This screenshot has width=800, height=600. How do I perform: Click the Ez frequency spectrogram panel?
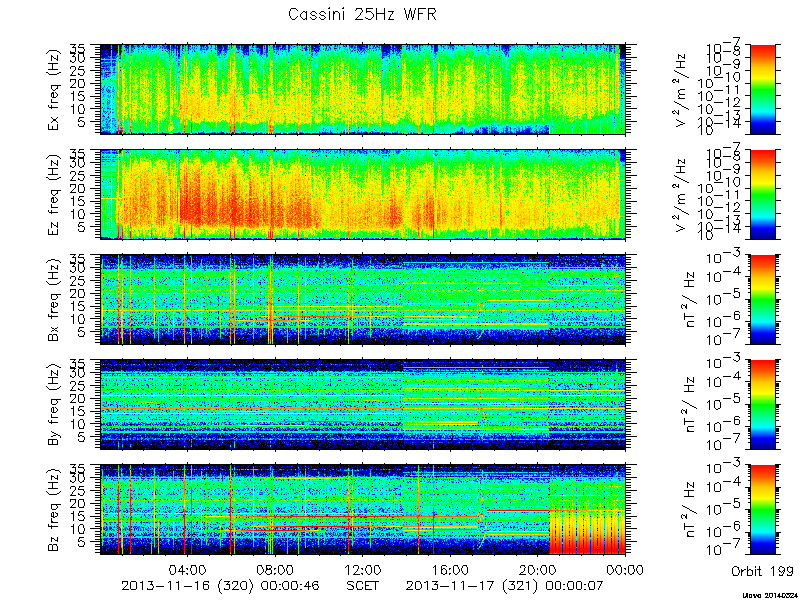coord(363,194)
